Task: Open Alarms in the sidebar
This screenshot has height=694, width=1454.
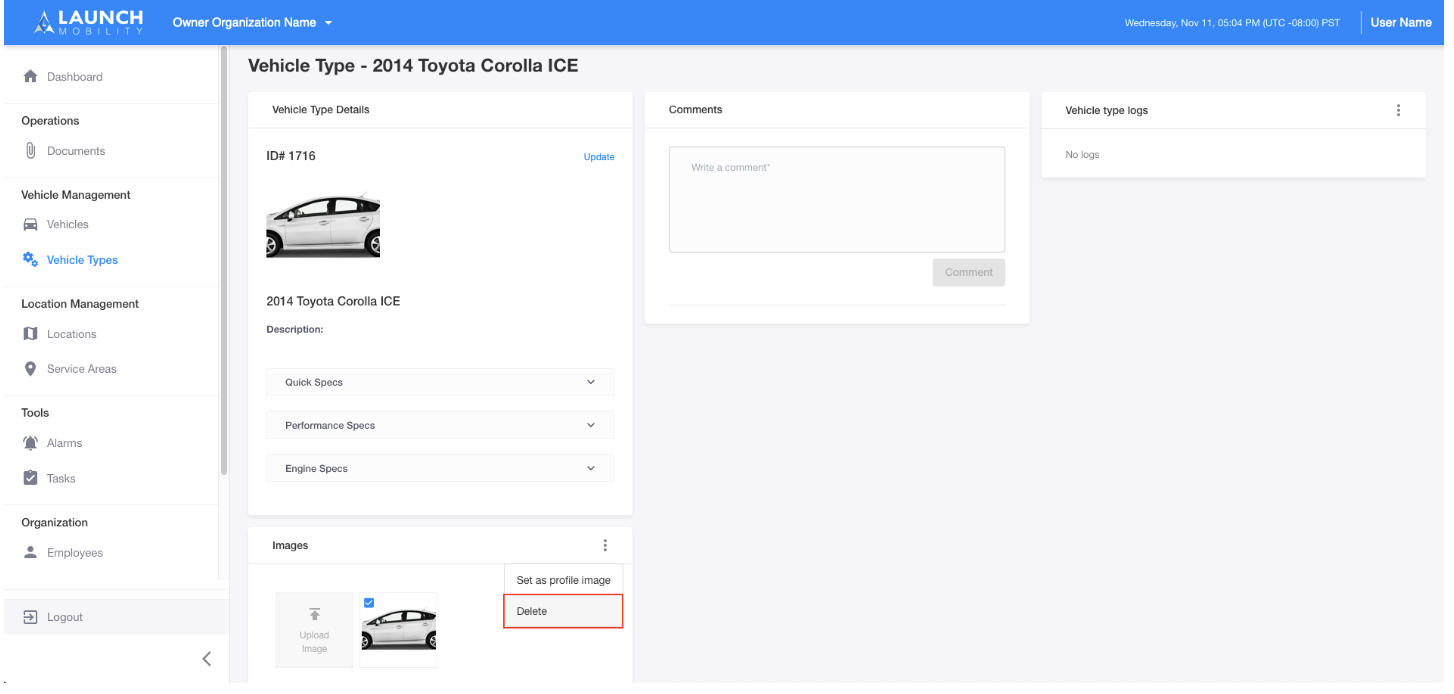Action: pyautogui.click(x=65, y=443)
